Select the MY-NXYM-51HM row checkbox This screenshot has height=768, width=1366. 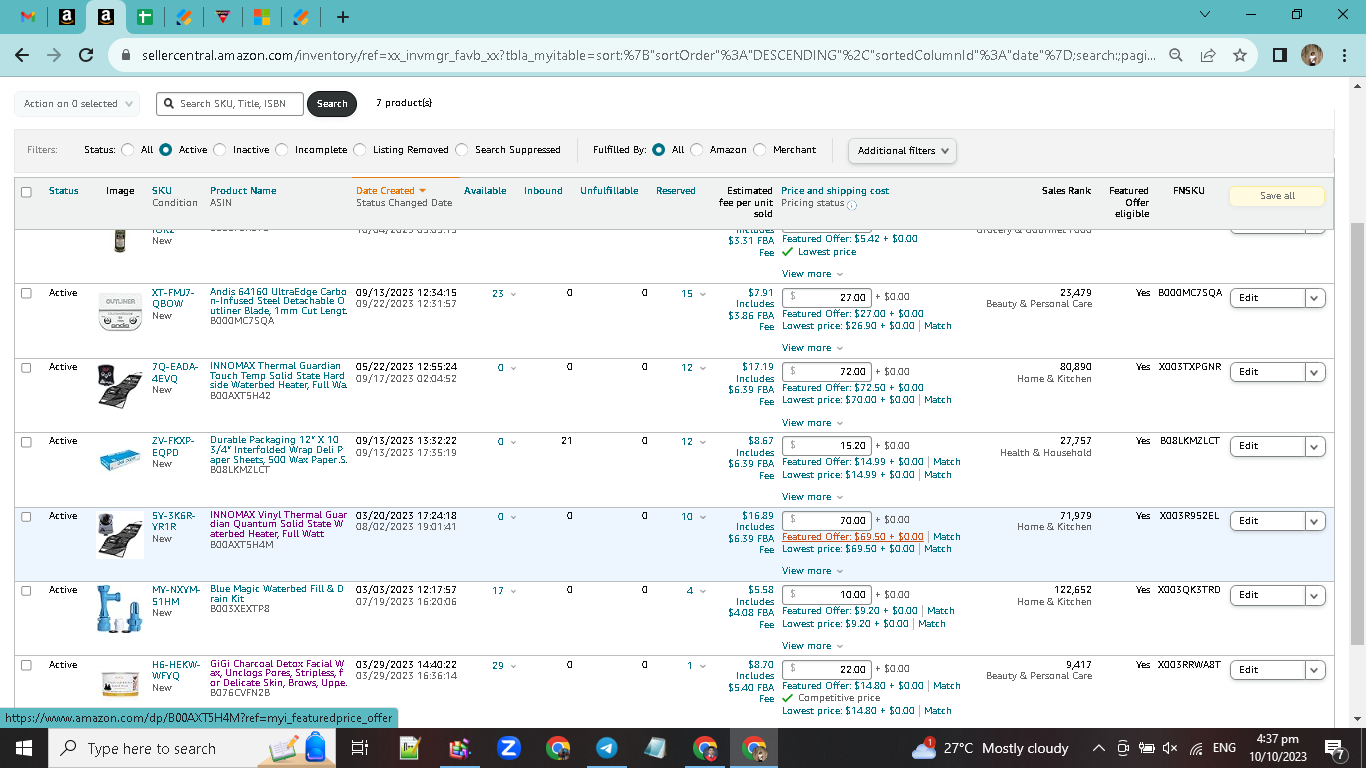pyautogui.click(x=26, y=591)
